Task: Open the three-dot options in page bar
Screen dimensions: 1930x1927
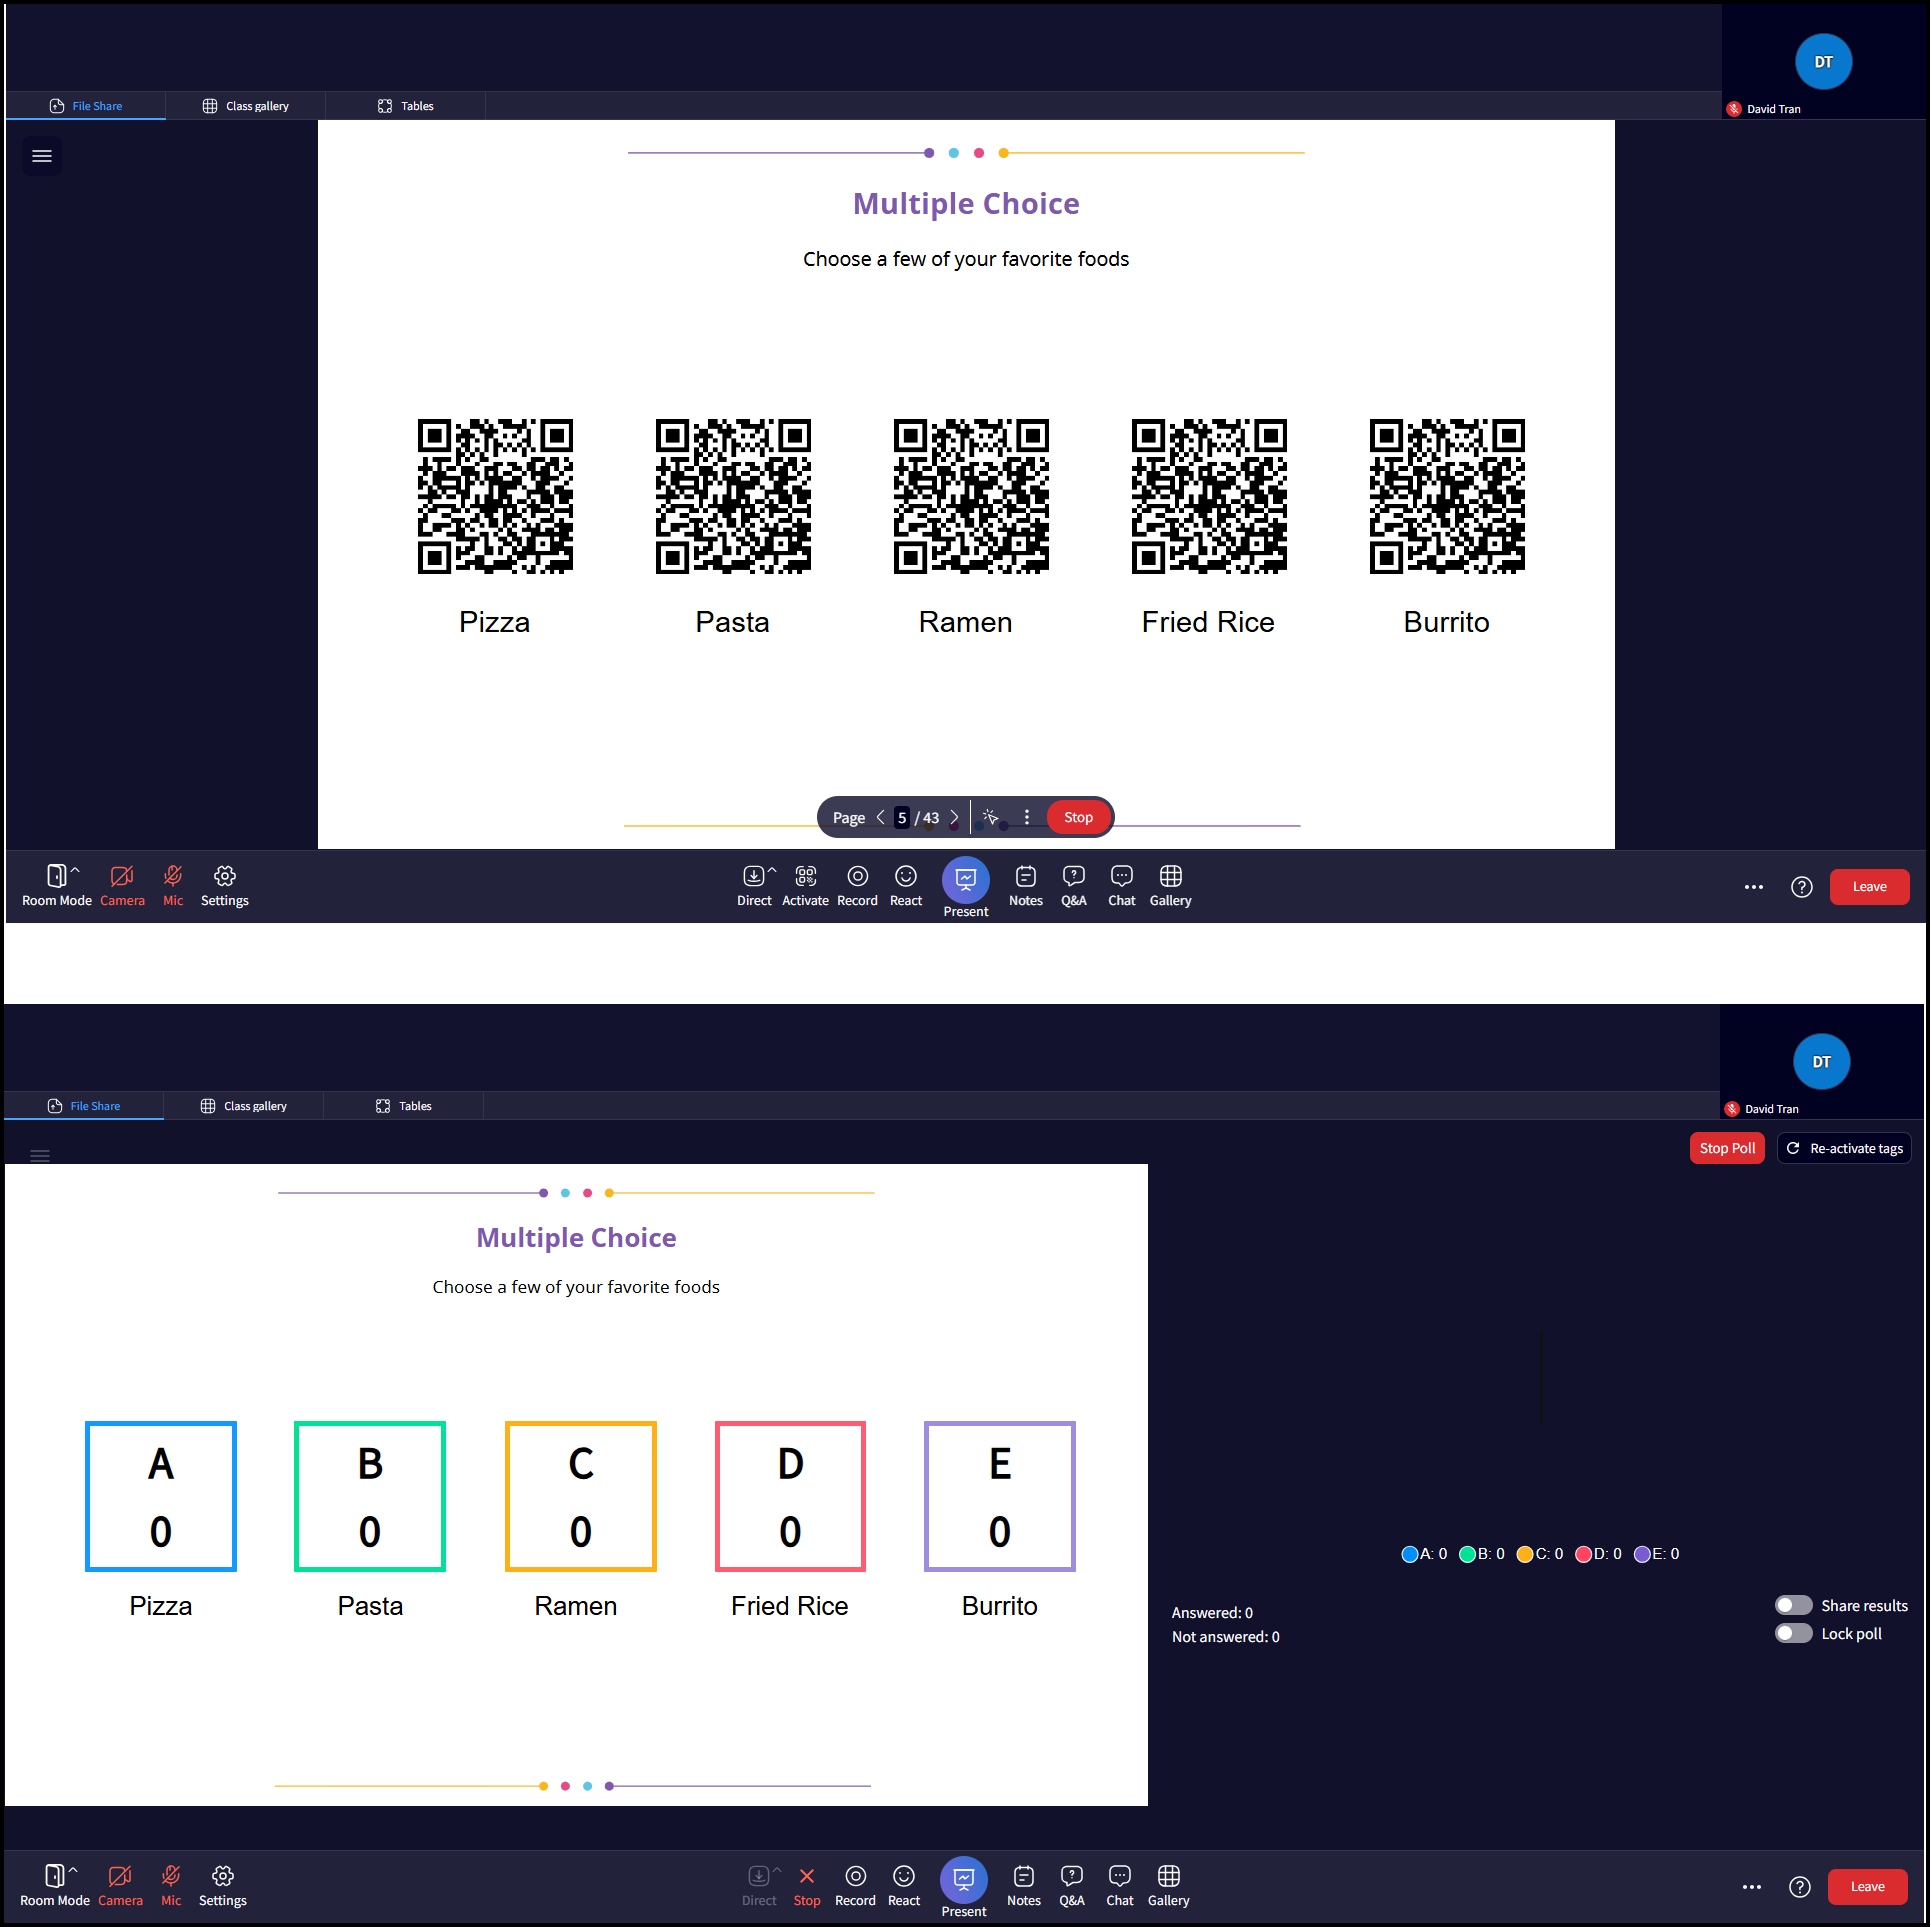Action: pyautogui.click(x=1027, y=817)
